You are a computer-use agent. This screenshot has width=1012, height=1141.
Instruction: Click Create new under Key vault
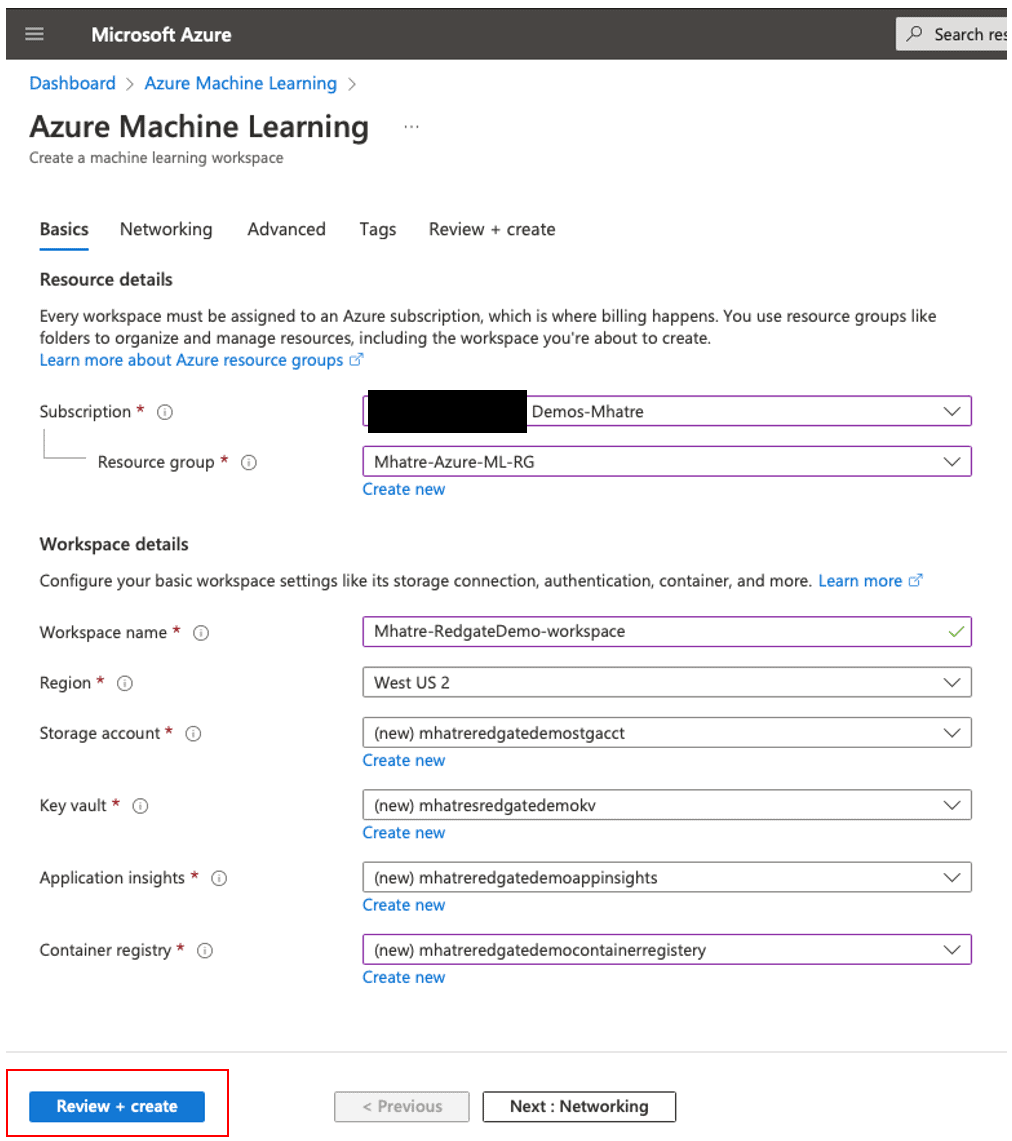pos(404,832)
